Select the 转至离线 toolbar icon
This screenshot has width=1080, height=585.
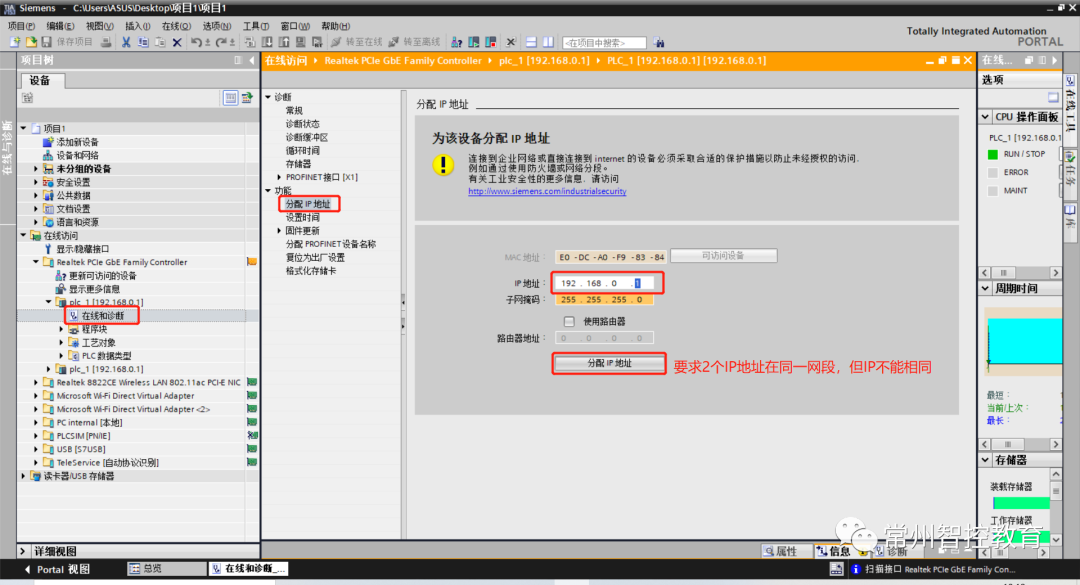(x=415, y=43)
